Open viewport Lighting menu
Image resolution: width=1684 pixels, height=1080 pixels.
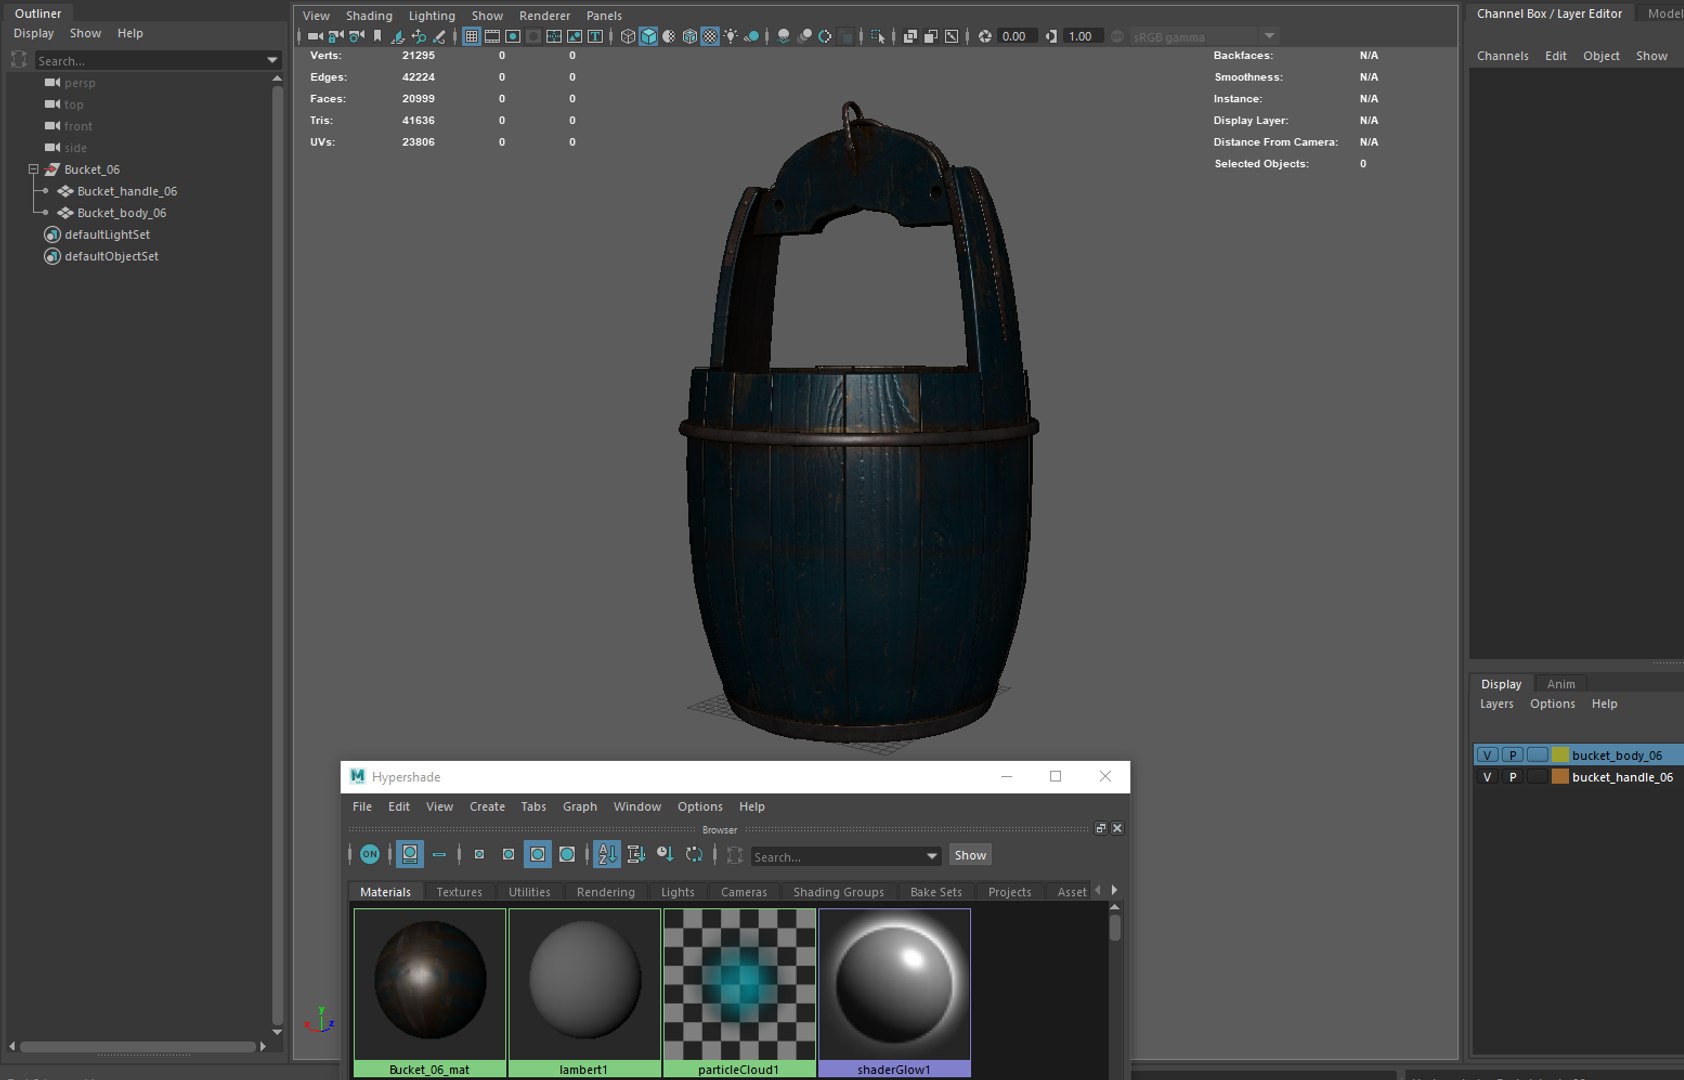pyautogui.click(x=432, y=15)
